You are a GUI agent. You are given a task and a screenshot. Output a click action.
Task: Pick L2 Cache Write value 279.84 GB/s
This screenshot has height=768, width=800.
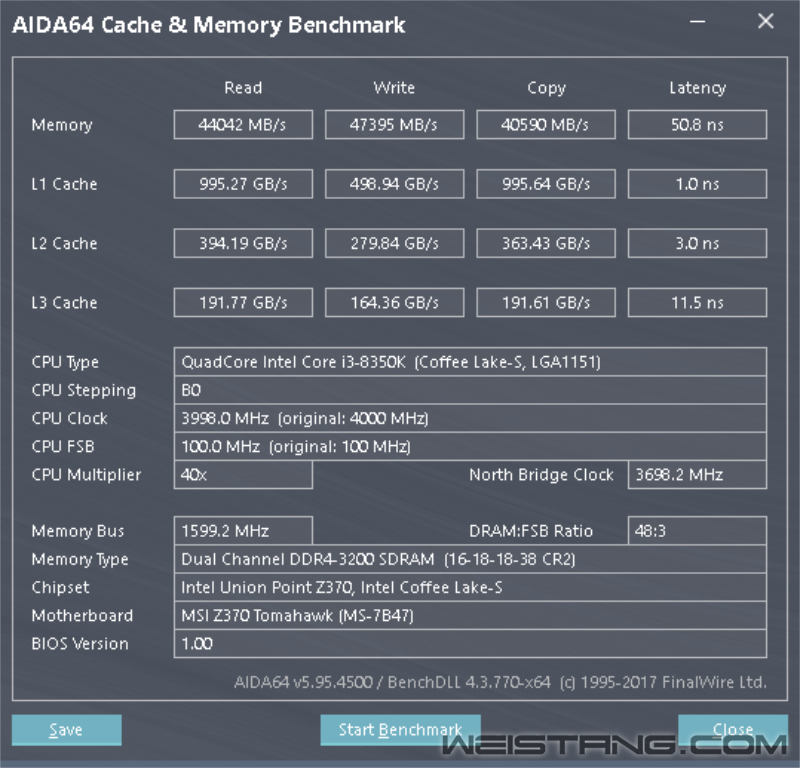pyautogui.click(x=394, y=243)
